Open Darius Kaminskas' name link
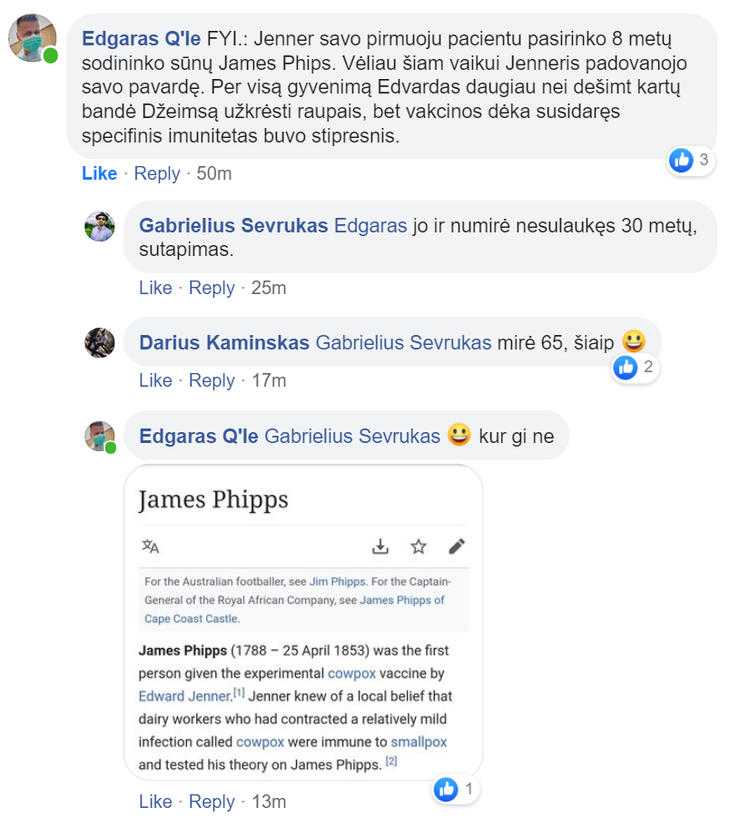The height and width of the screenshot is (827, 750). [224, 343]
